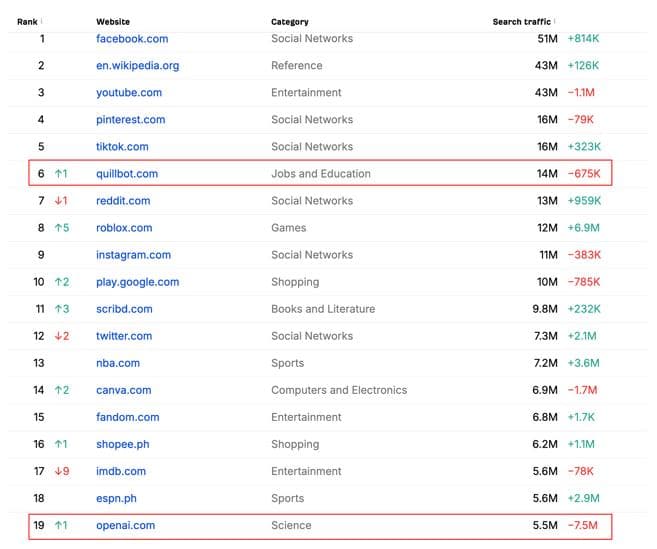Click the twitter.com link

[x=124, y=336]
